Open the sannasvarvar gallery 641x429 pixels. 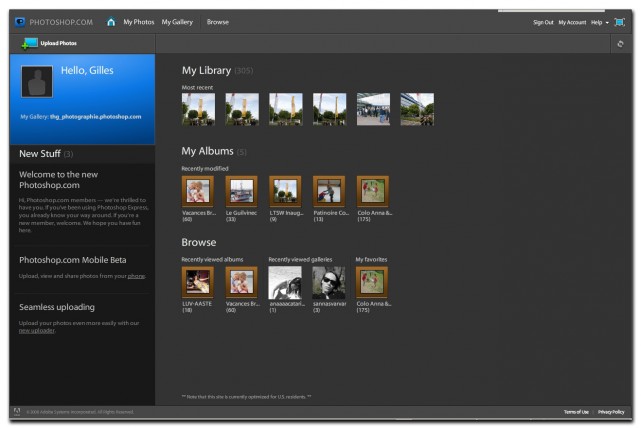[329, 283]
